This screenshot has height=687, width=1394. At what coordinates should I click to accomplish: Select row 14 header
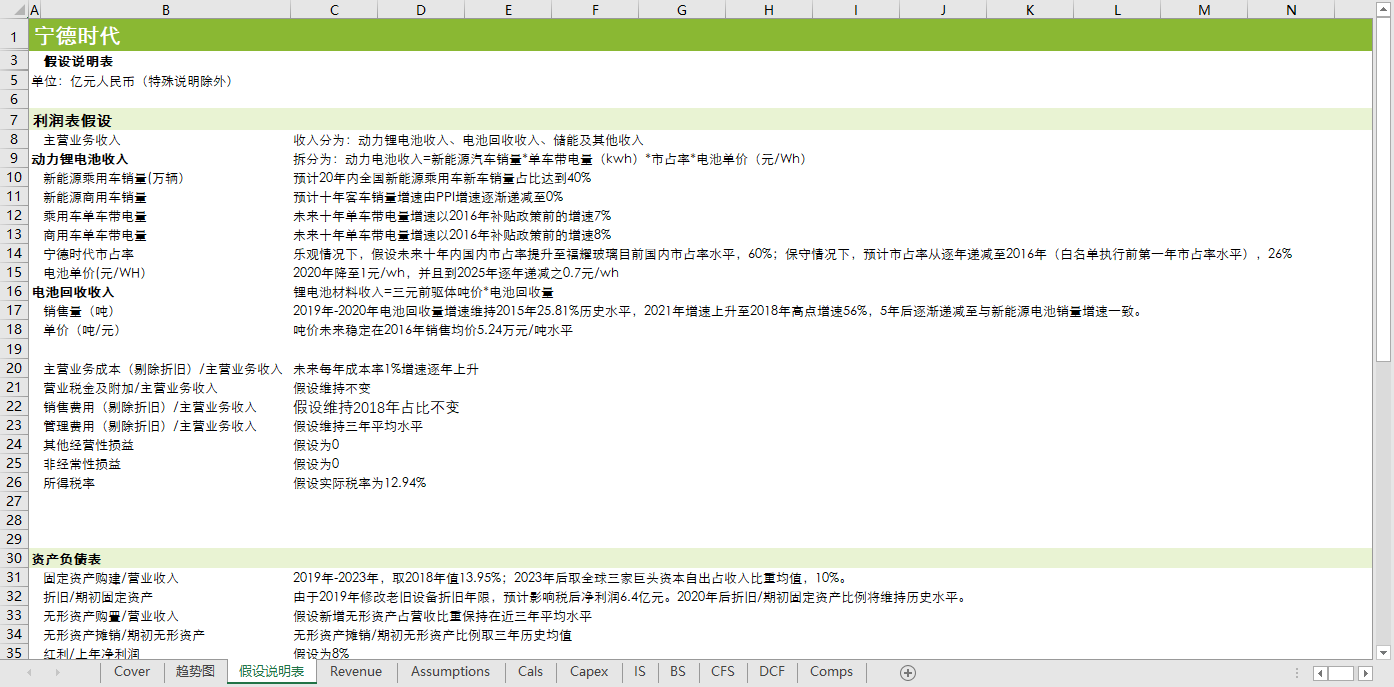click(14, 254)
